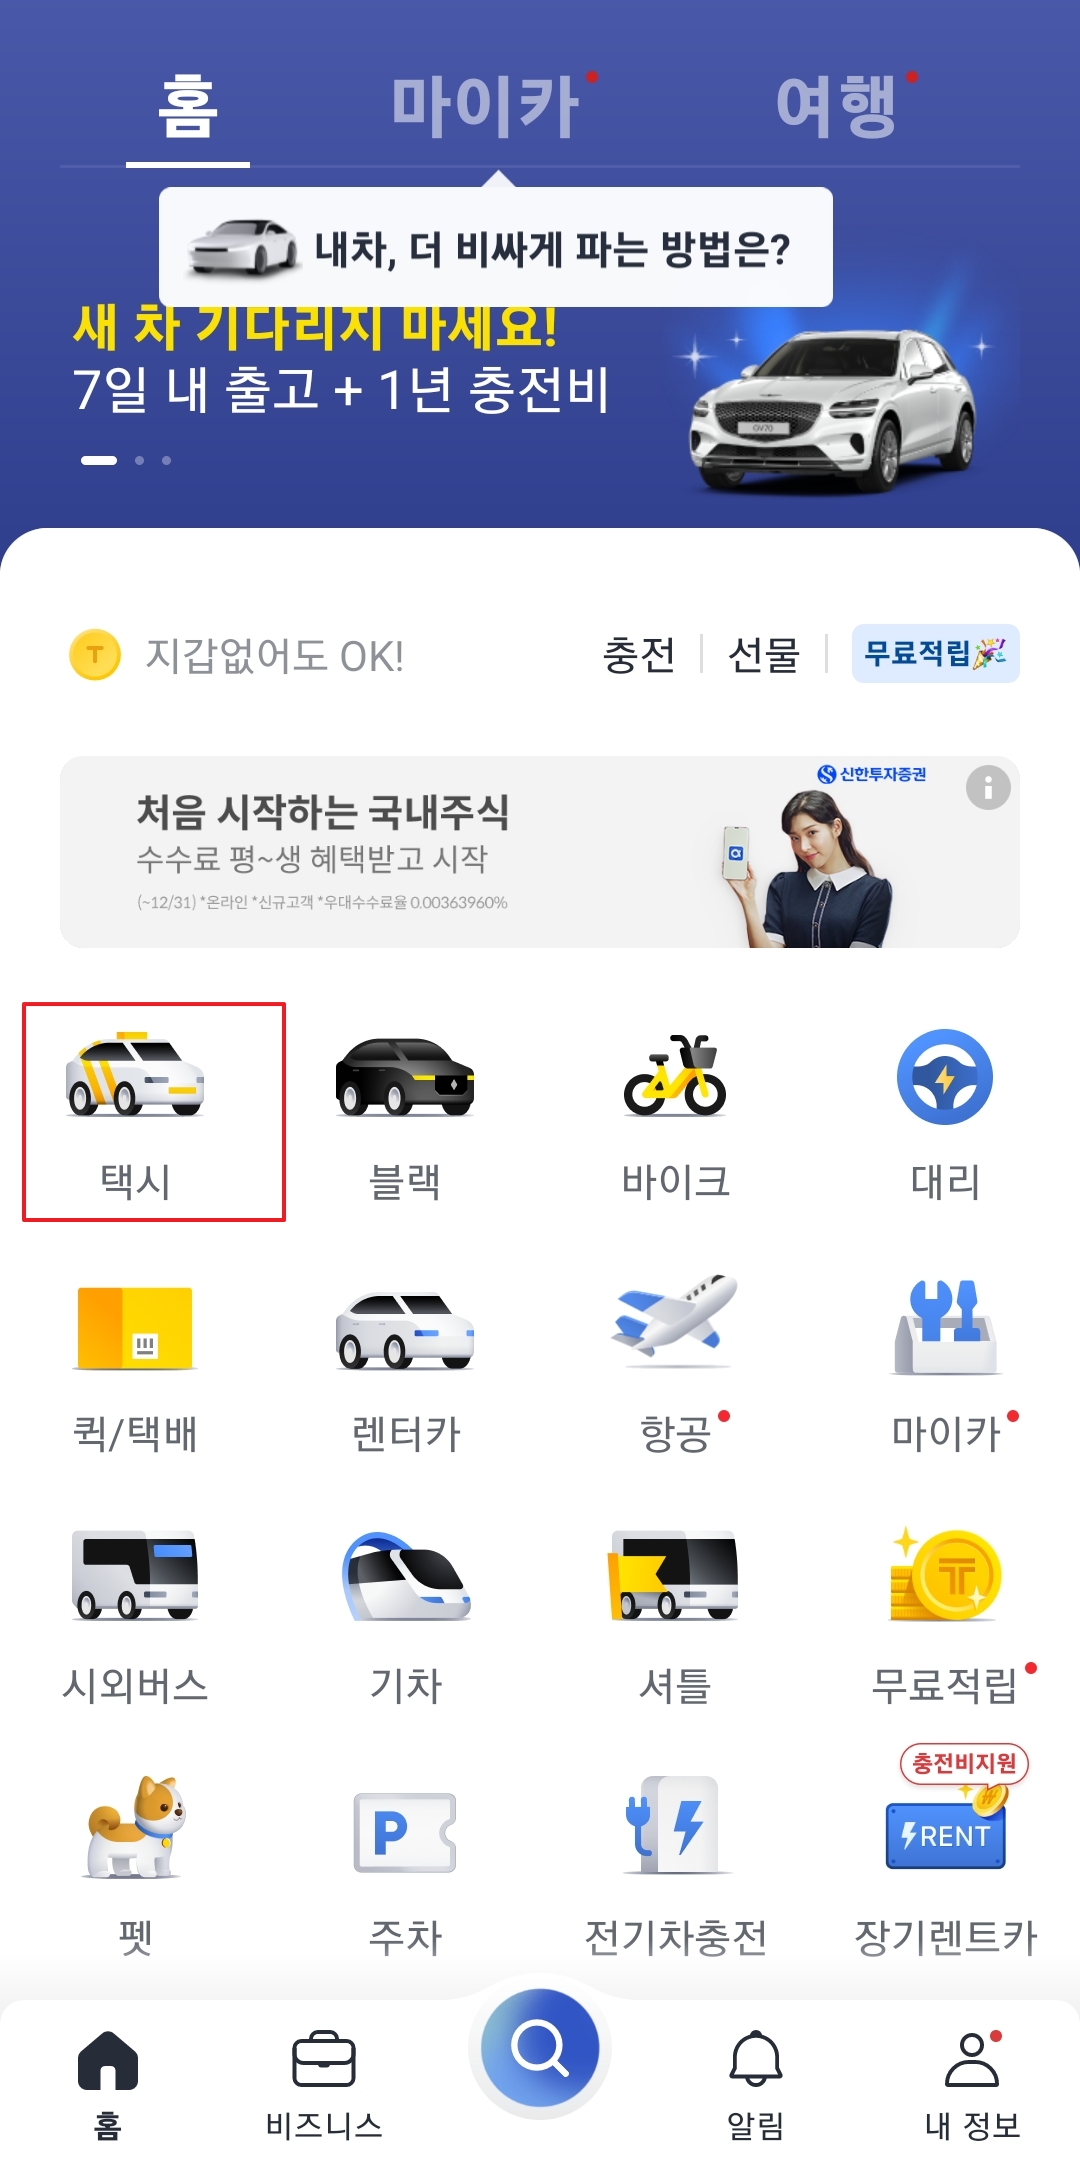1080x2168 pixels.
Task: Select the 블랙 black car service
Action: click(405, 1077)
